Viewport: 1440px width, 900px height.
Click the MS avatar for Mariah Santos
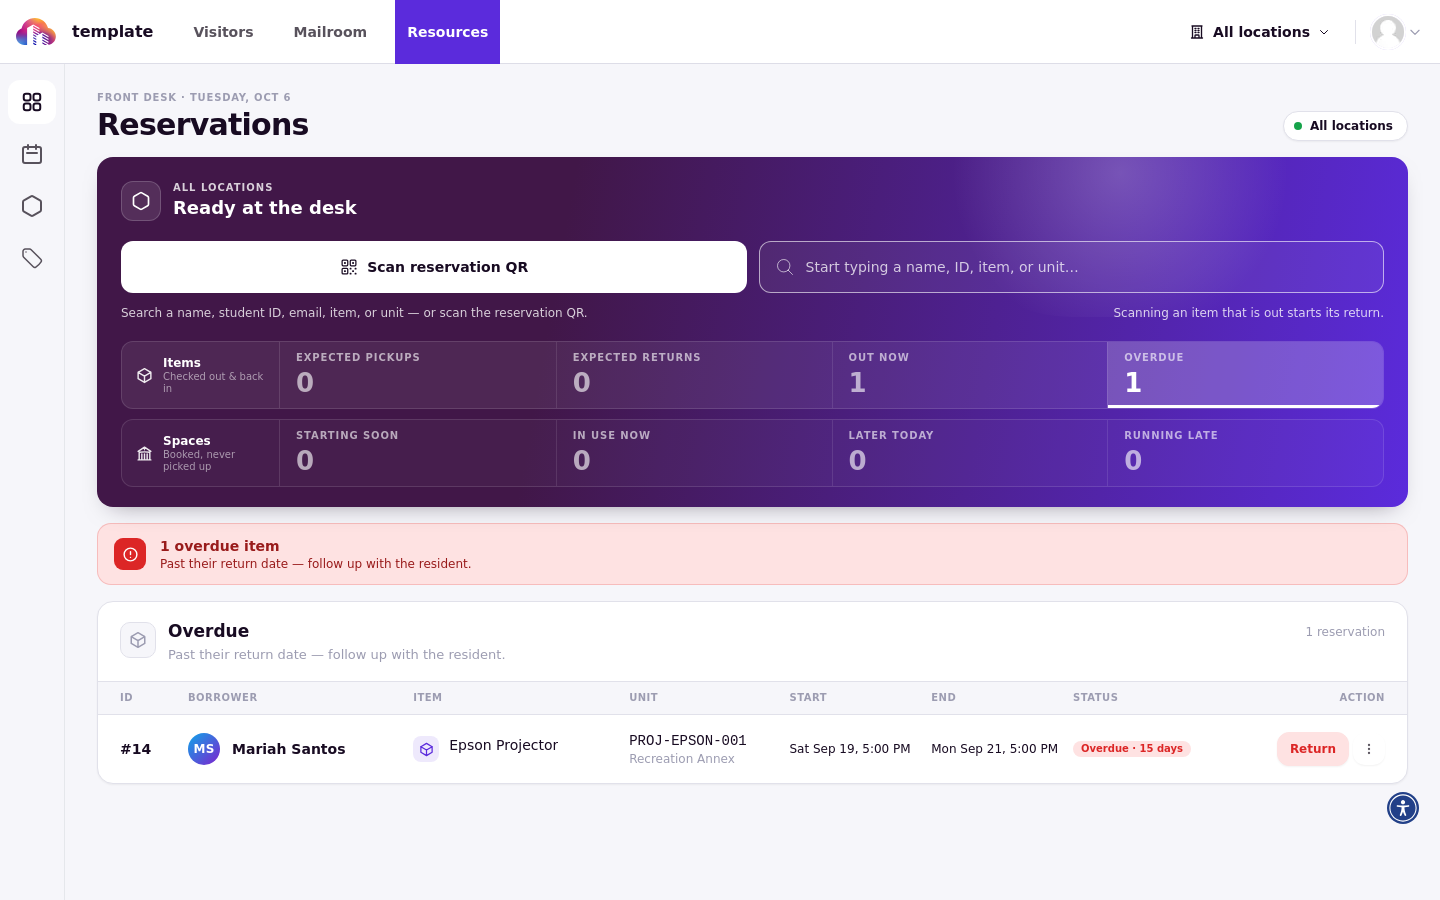click(x=204, y=749)
